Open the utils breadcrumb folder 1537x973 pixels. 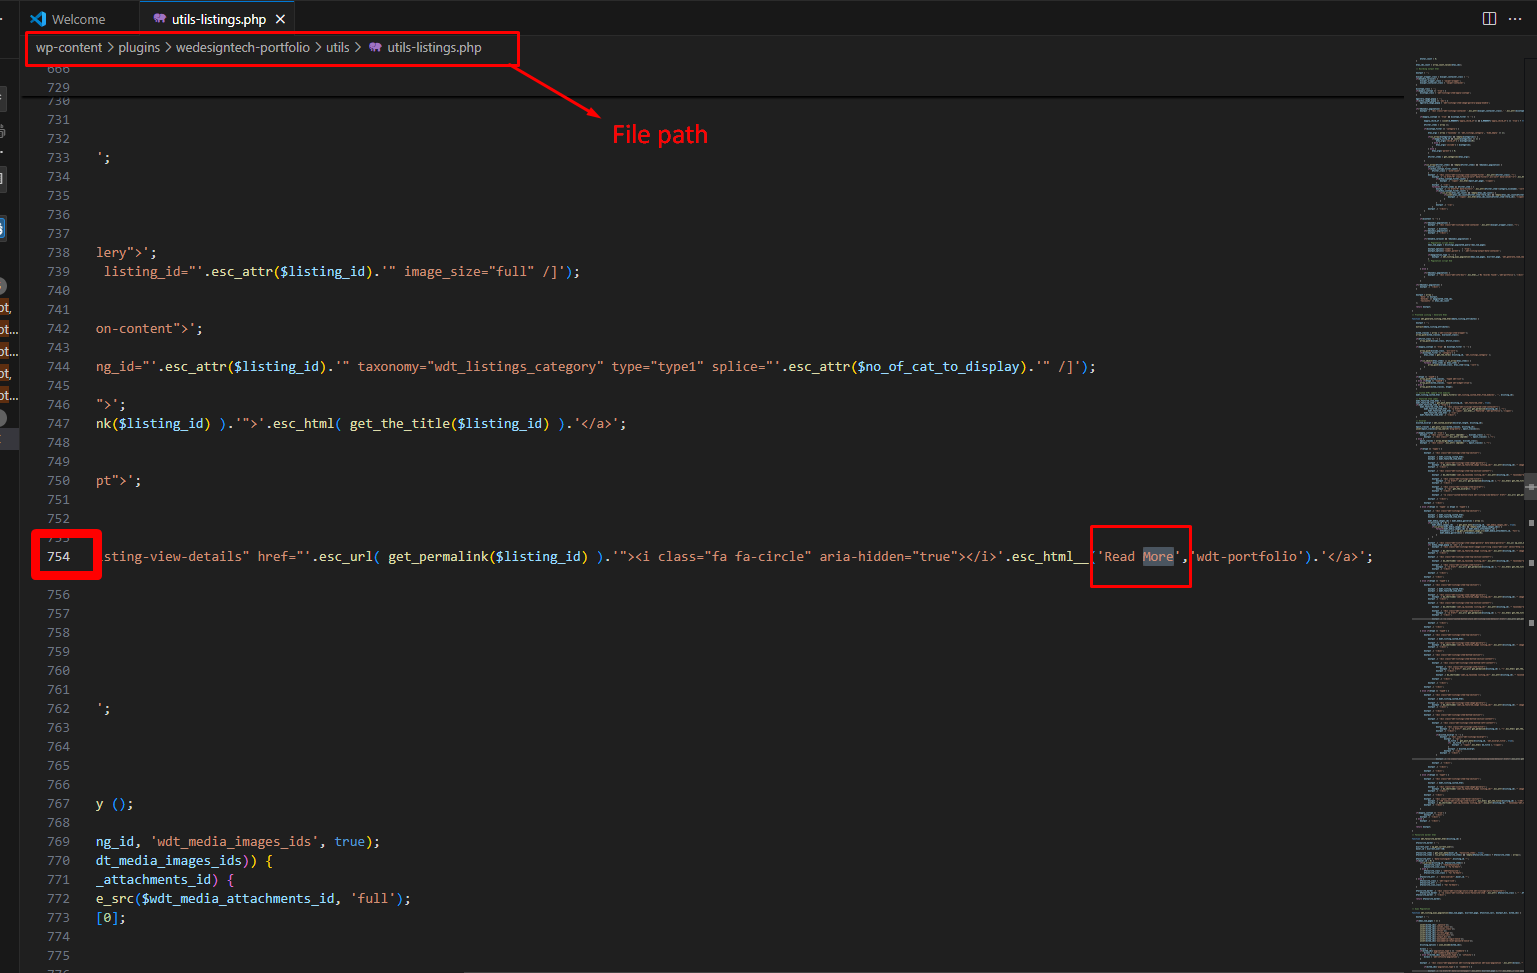[x=338, y=47]
